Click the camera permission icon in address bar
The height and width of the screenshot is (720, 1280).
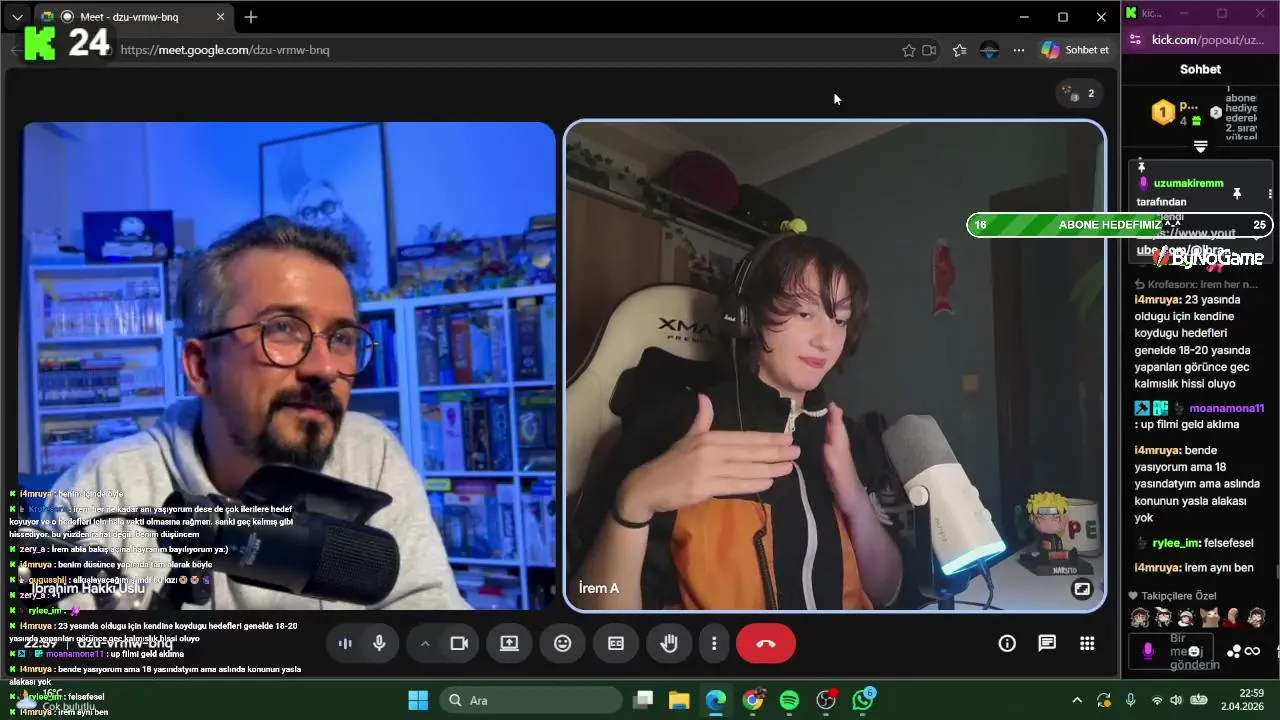(930, 50)
